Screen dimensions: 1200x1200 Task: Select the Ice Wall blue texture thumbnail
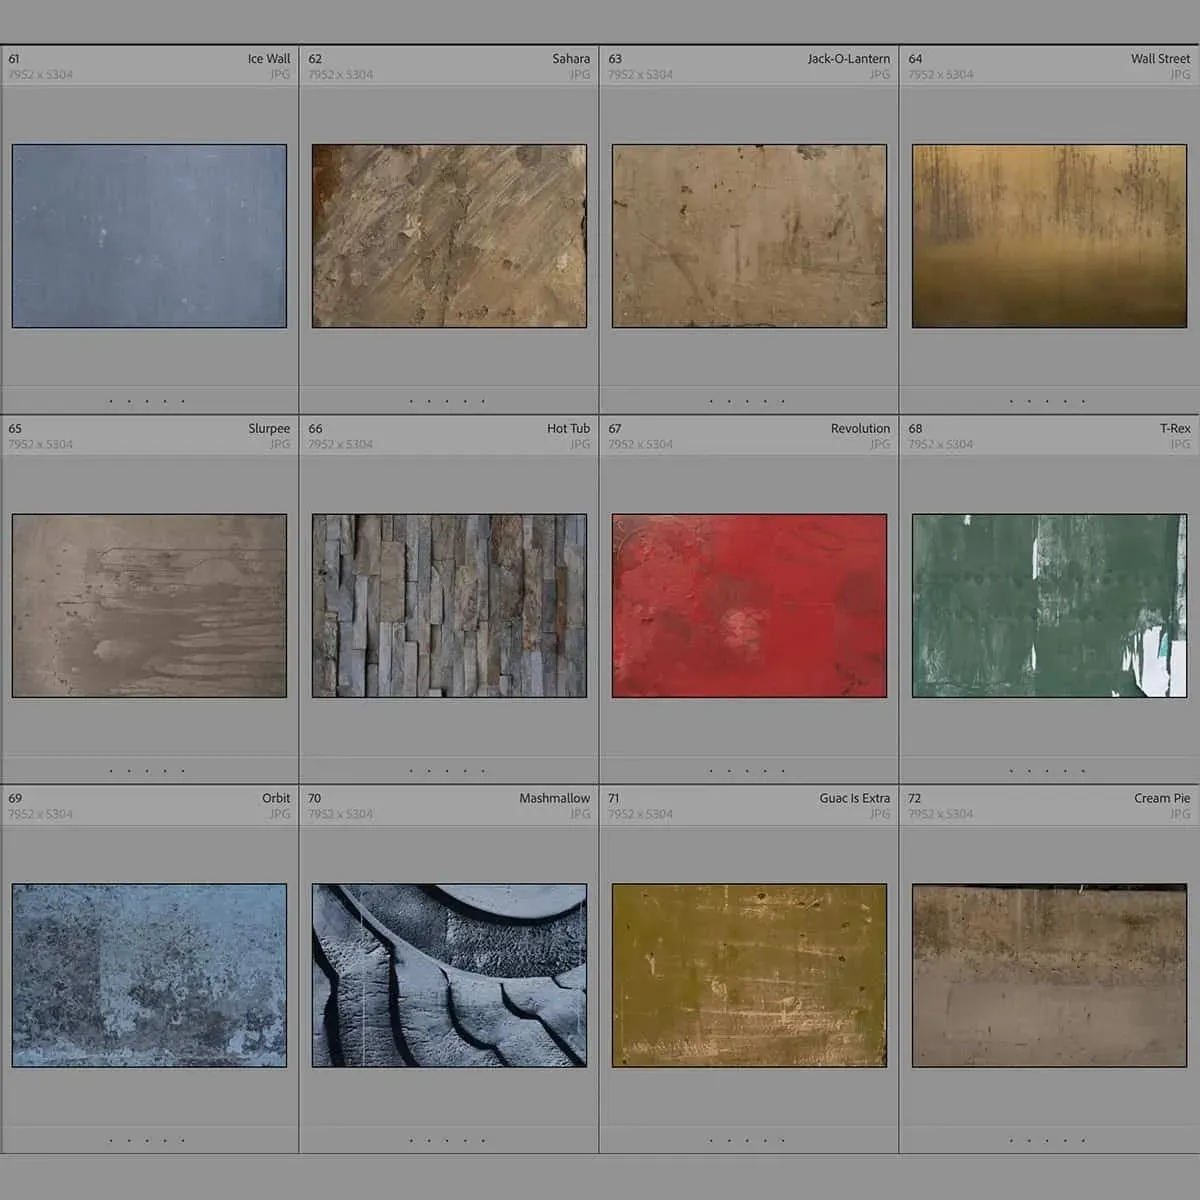pyautogui.click(x=149, y=236)
